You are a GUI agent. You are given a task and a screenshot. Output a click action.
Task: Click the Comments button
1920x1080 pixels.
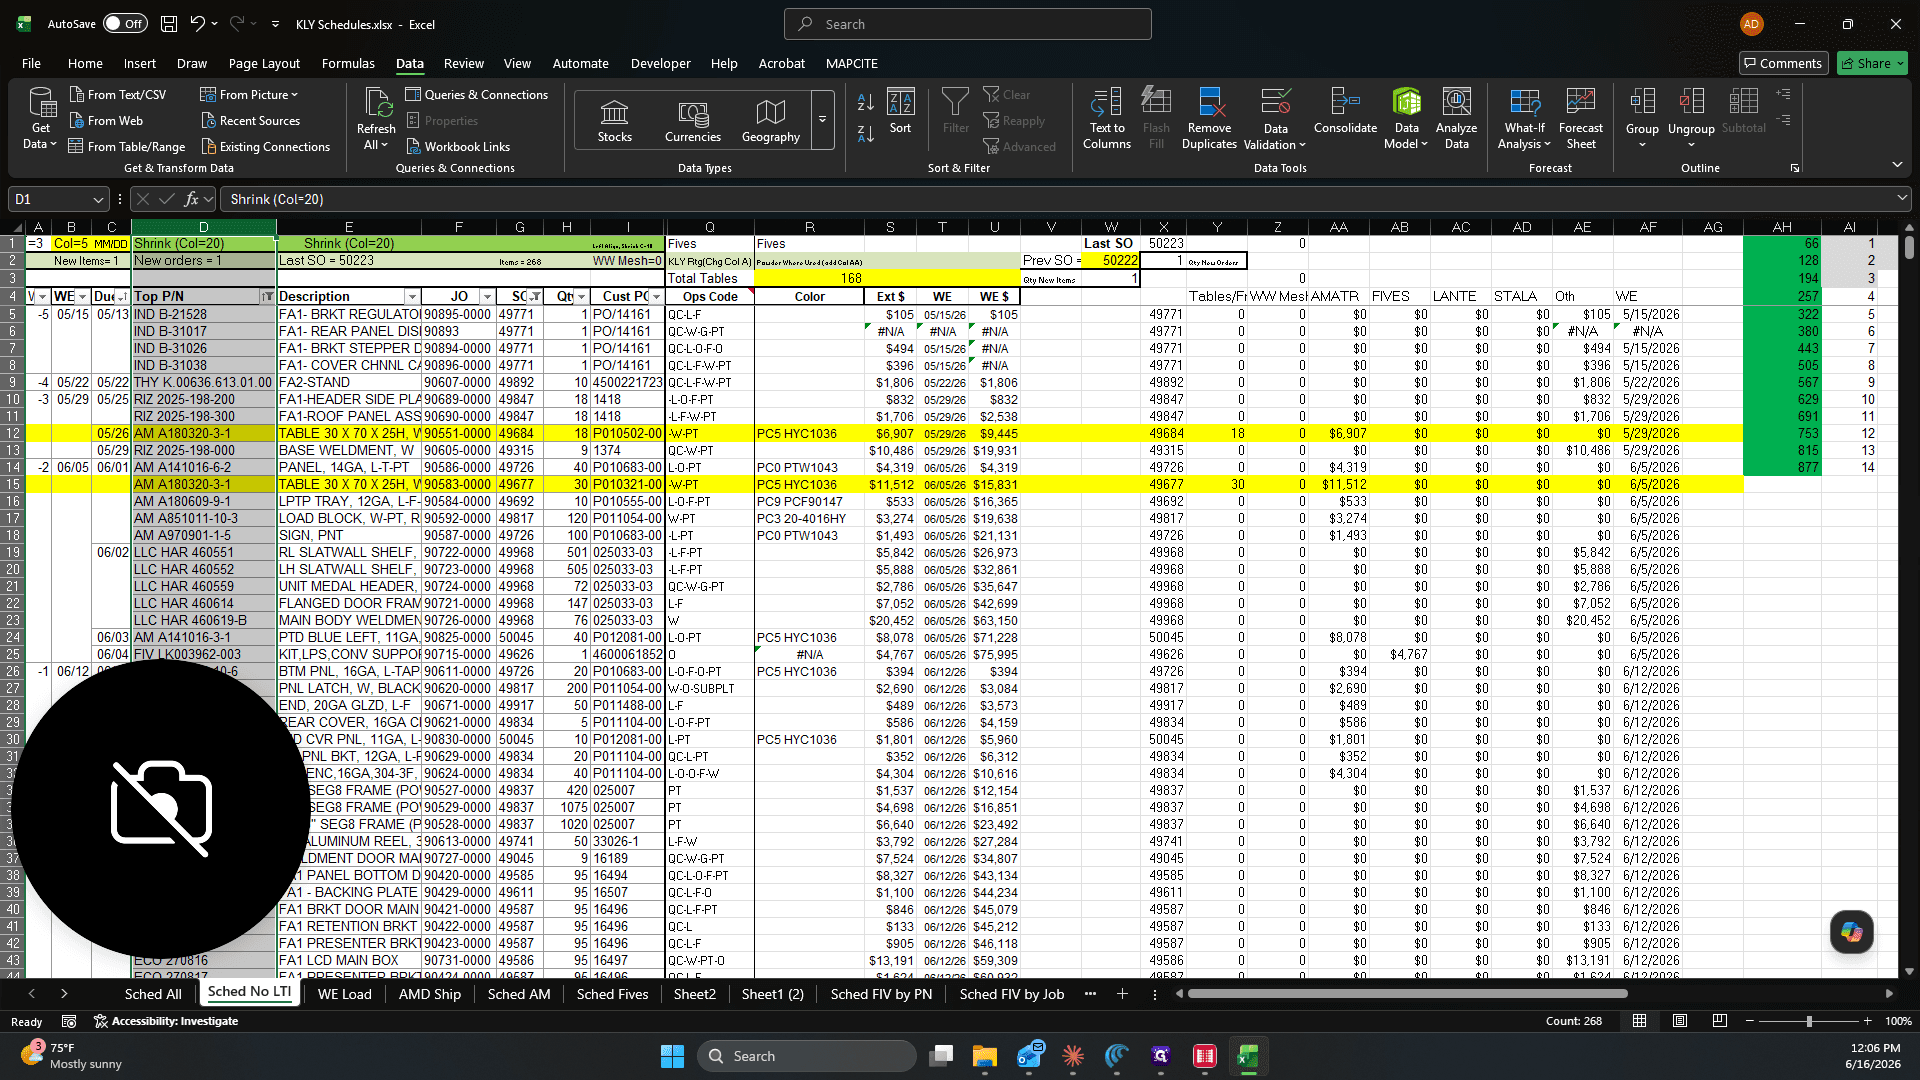coord(1783,63)
